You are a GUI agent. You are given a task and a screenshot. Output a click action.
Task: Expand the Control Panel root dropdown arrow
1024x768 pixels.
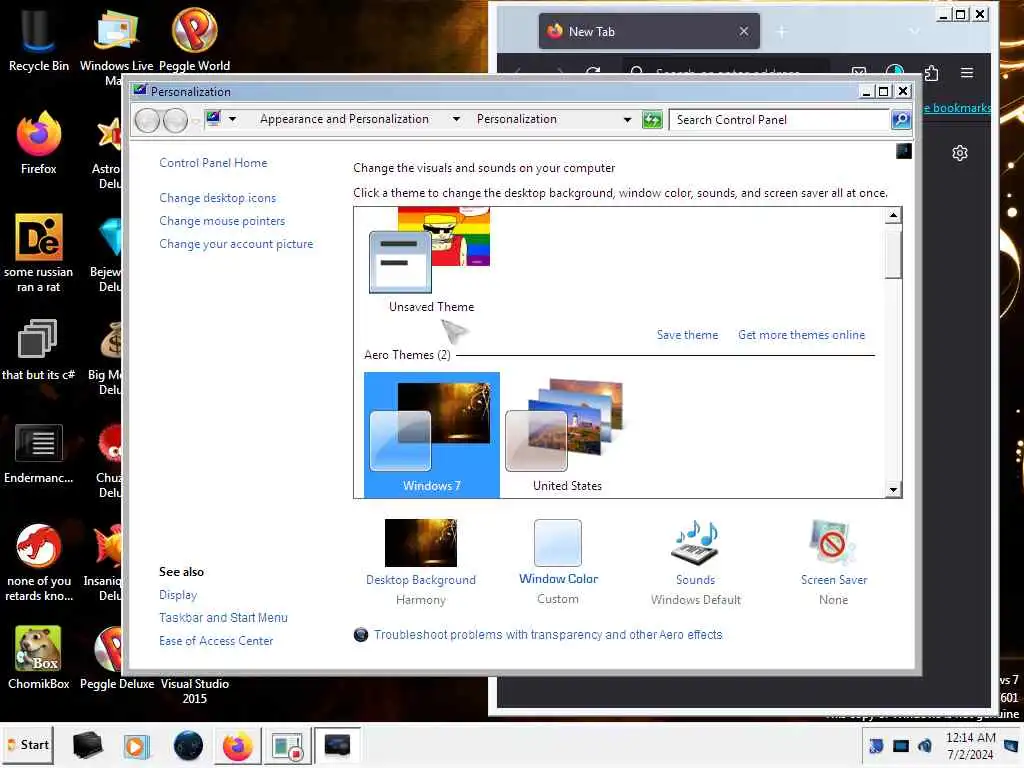pos(232,120)
